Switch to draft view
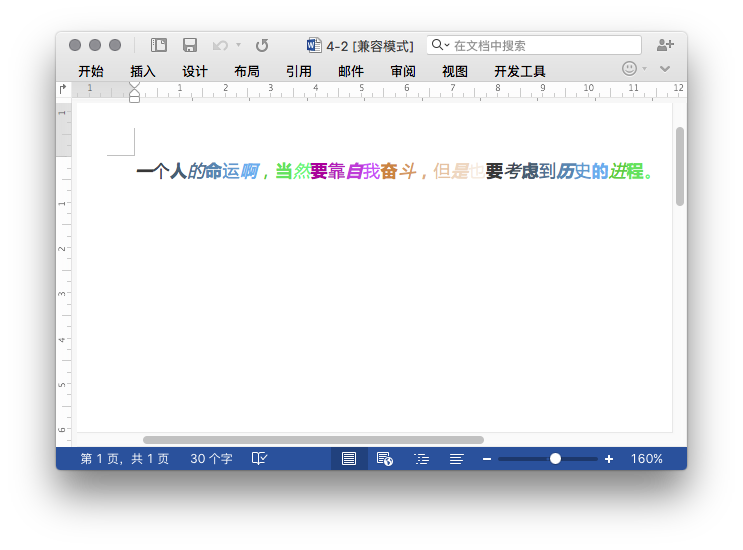743x550 pixels. [456, 459]
